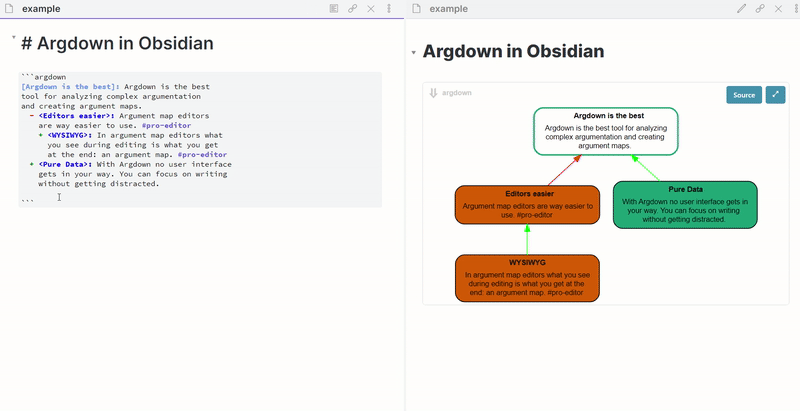Close the right example pane
800x411 pixels.
coord(779,9)
